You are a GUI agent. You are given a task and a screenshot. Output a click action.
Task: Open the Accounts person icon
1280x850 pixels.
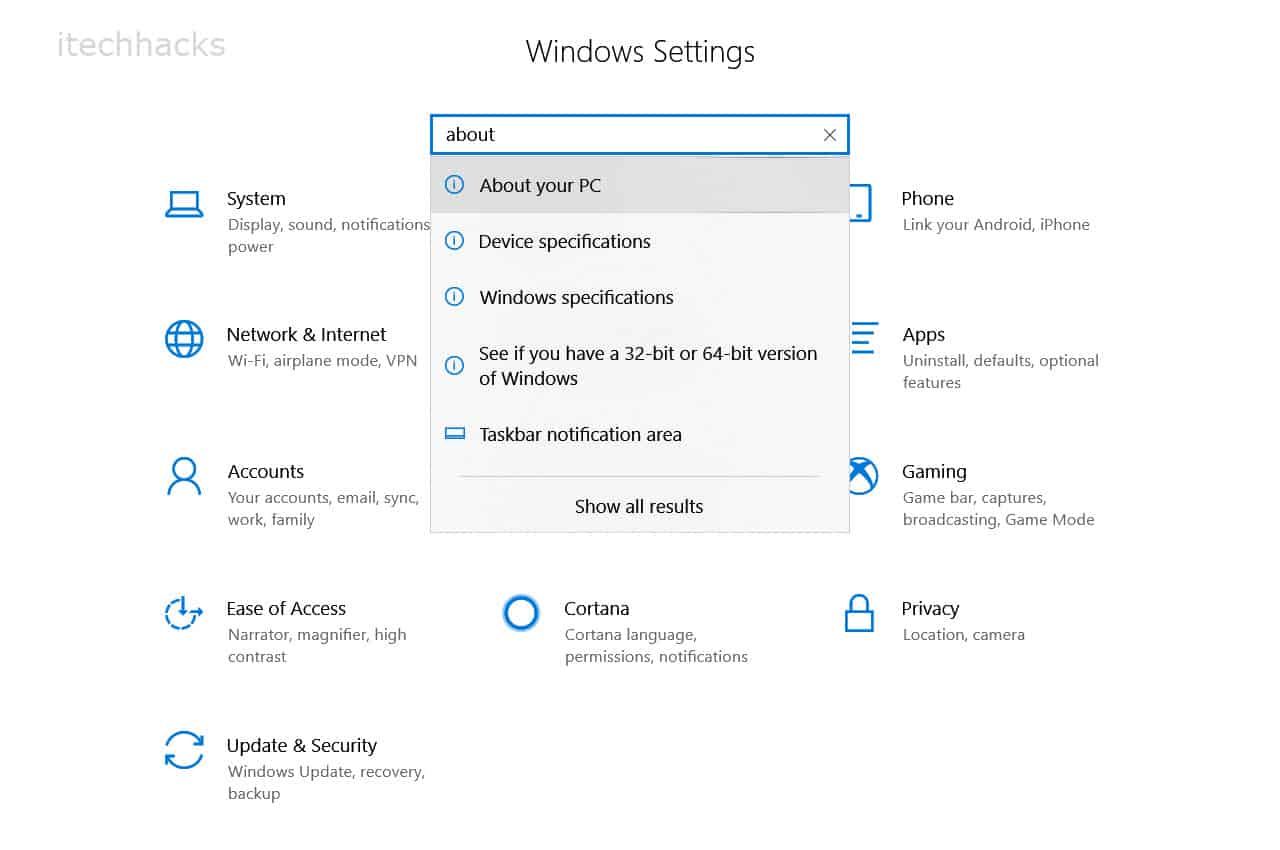click(184, 476)
